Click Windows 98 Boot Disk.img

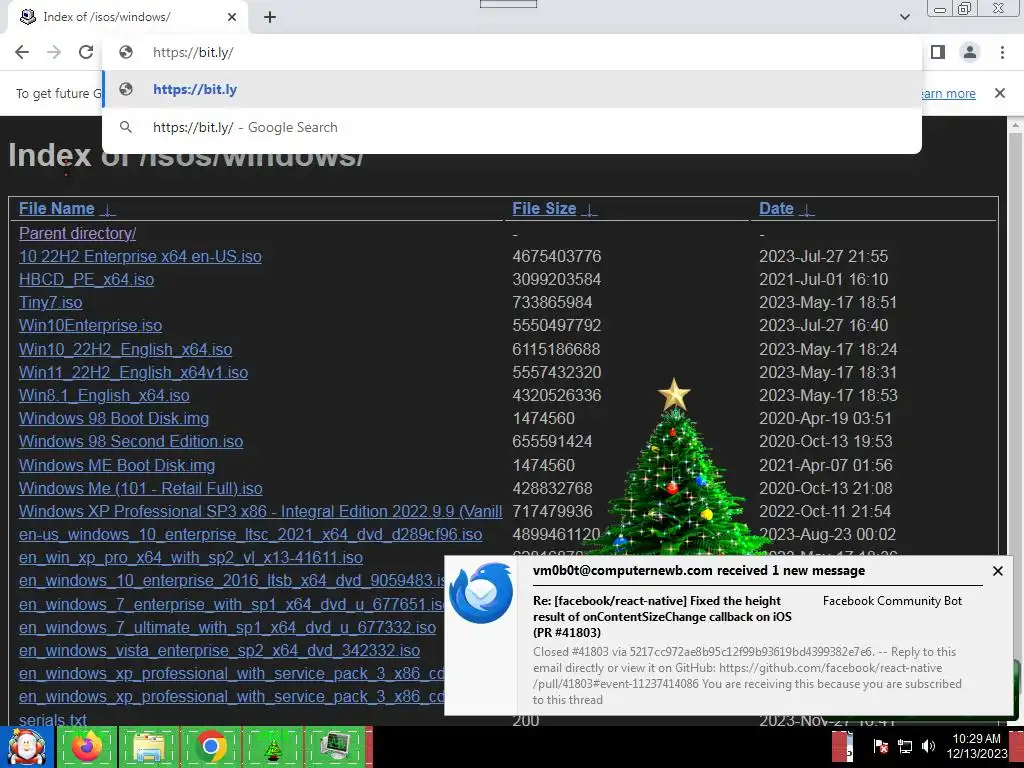[x=114, y=418]
